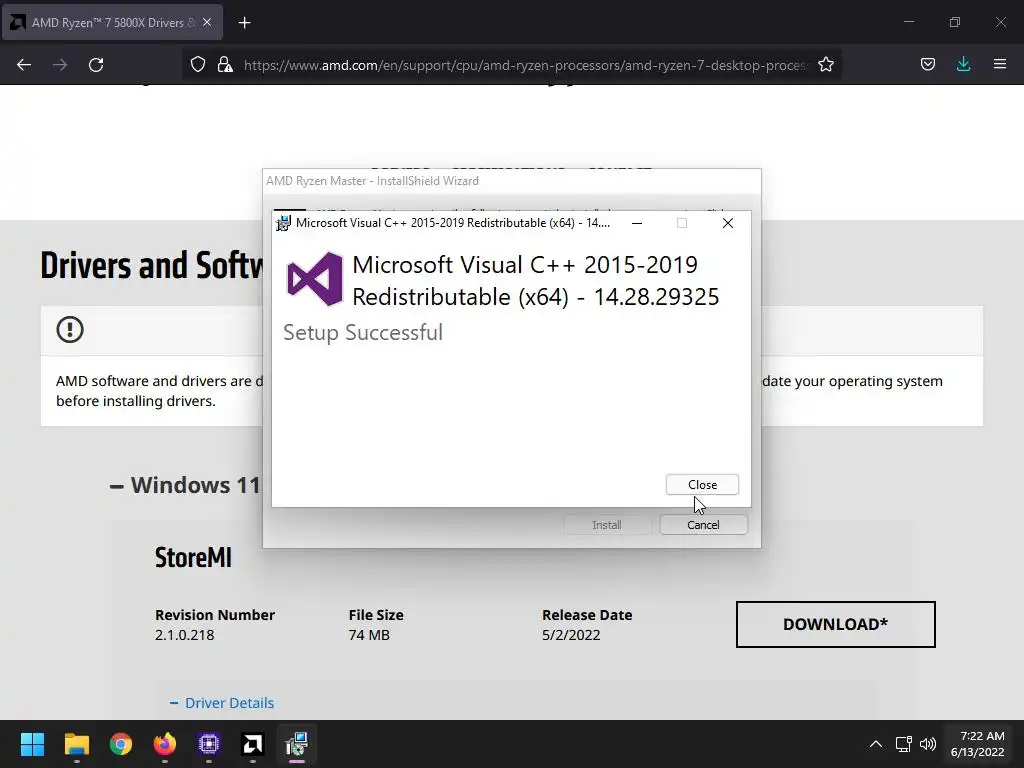Click the AMD Ryzen Master InstallShield Wizard title
1024x768 pixels.
coord(372,181)
